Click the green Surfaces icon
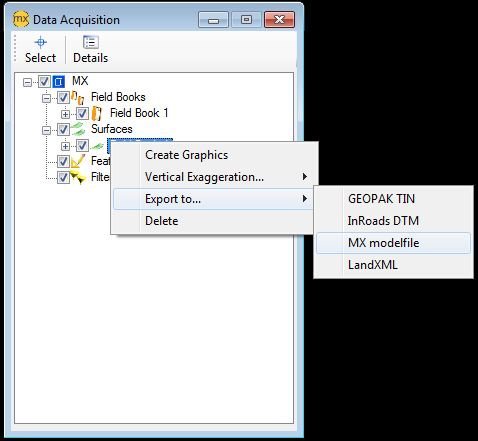 (x=78, y=129)
